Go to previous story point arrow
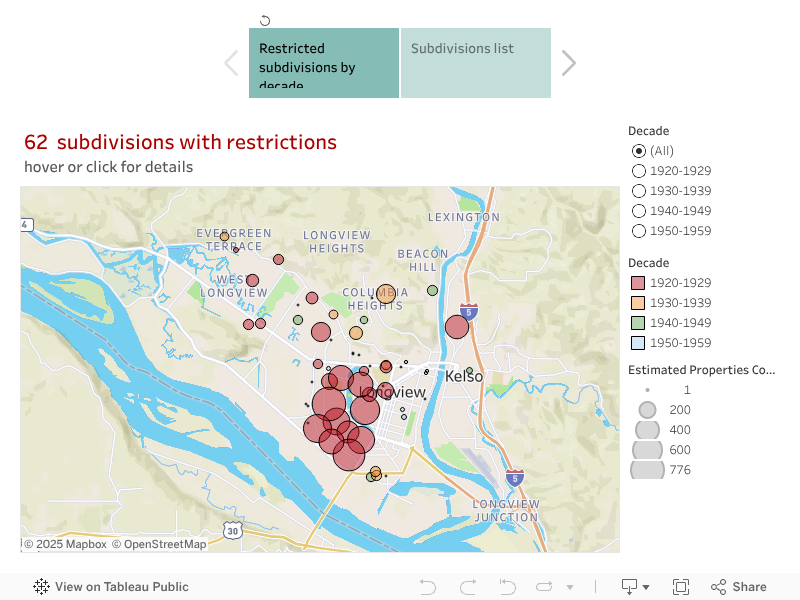Viewport: 800px width, 600px height. tap(231, 63)
